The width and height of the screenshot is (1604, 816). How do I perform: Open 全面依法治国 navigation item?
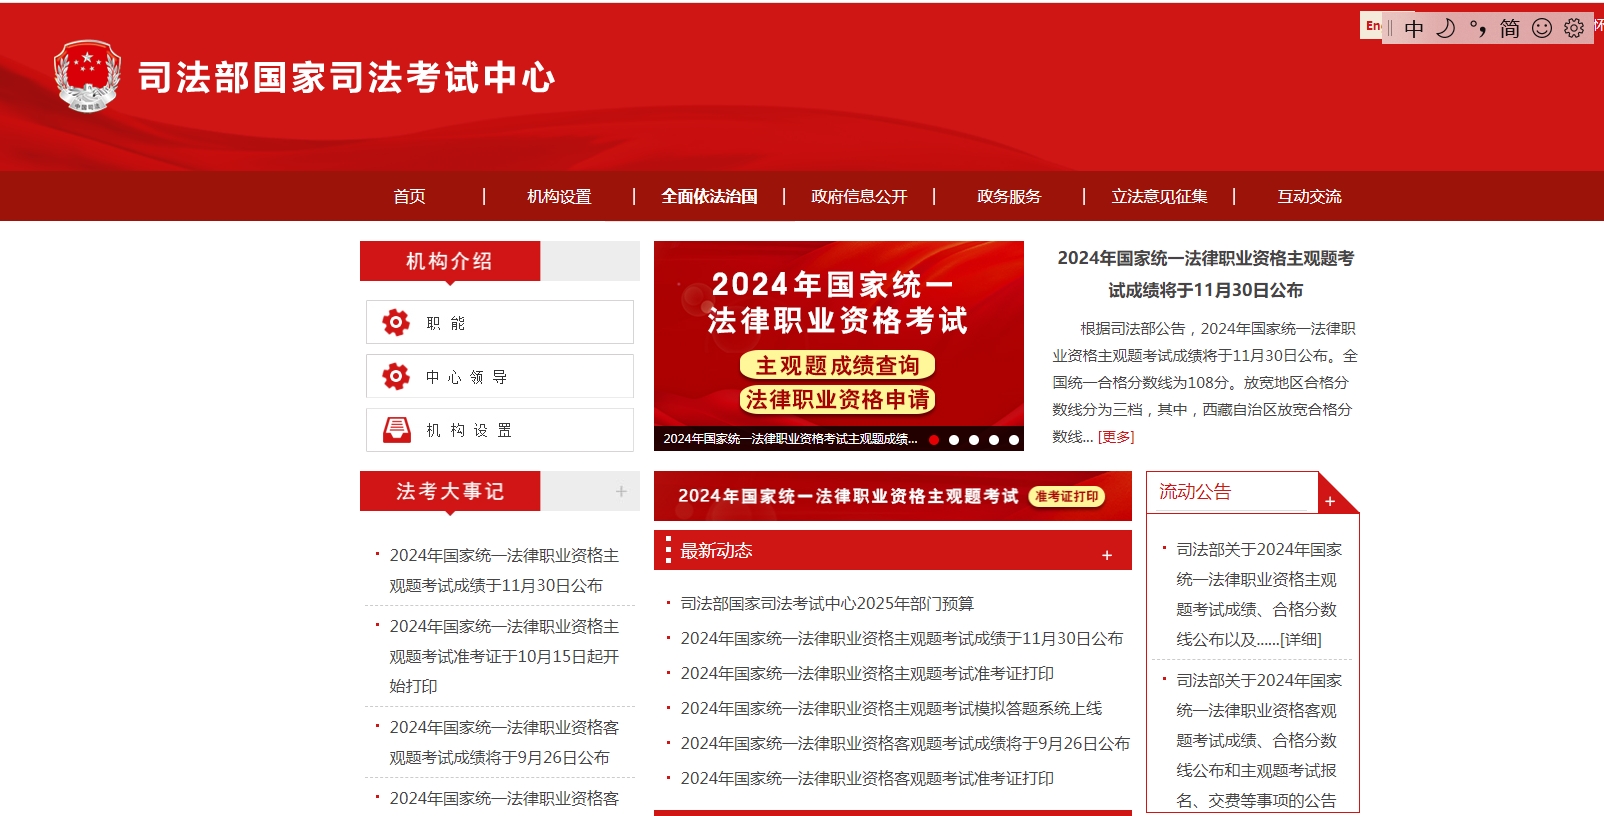pyautogui.click(x=709, y=196)
